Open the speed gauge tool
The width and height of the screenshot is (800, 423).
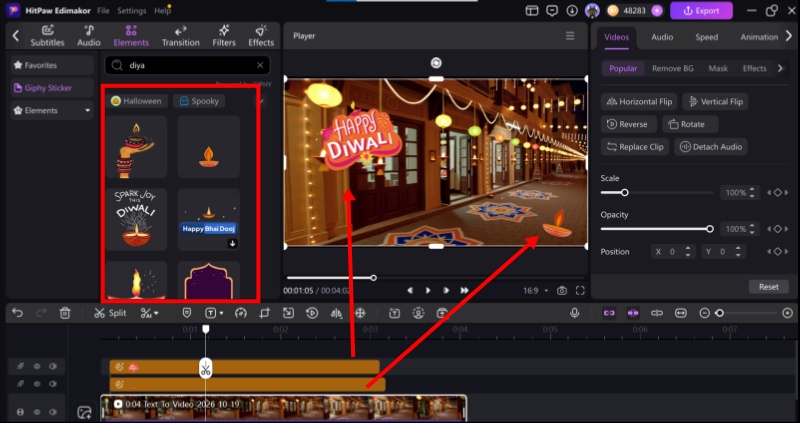pyautogui.click(x=240, y=313)
